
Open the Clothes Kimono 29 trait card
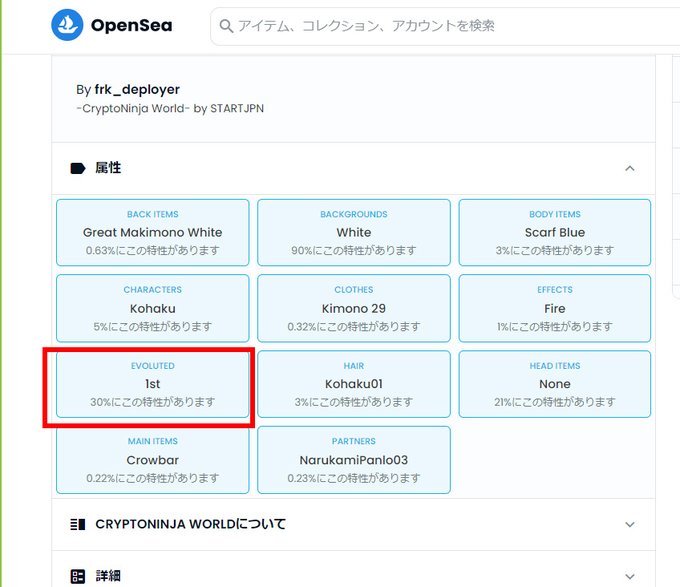point(354,308)
